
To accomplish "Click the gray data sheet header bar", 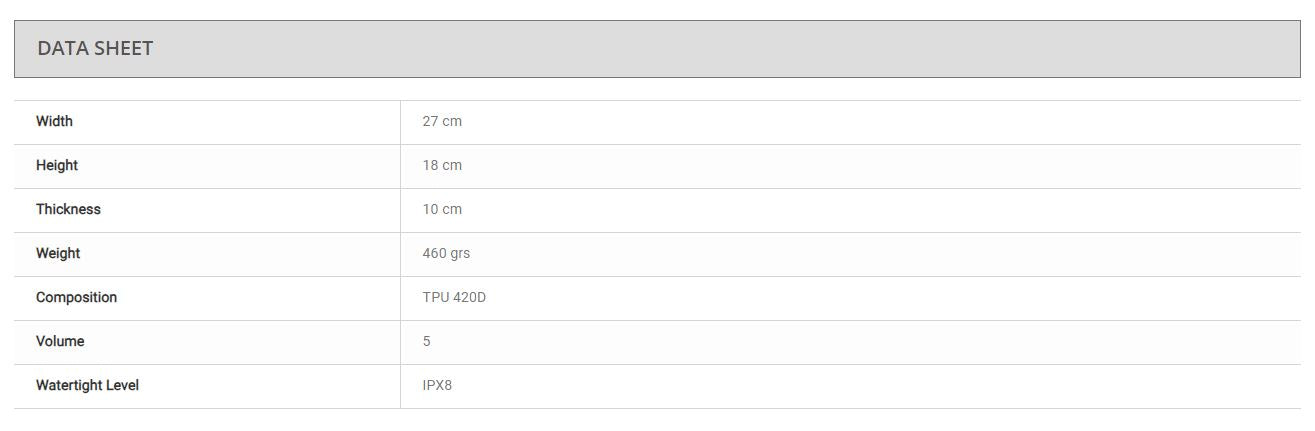I will tap(700, 49).
